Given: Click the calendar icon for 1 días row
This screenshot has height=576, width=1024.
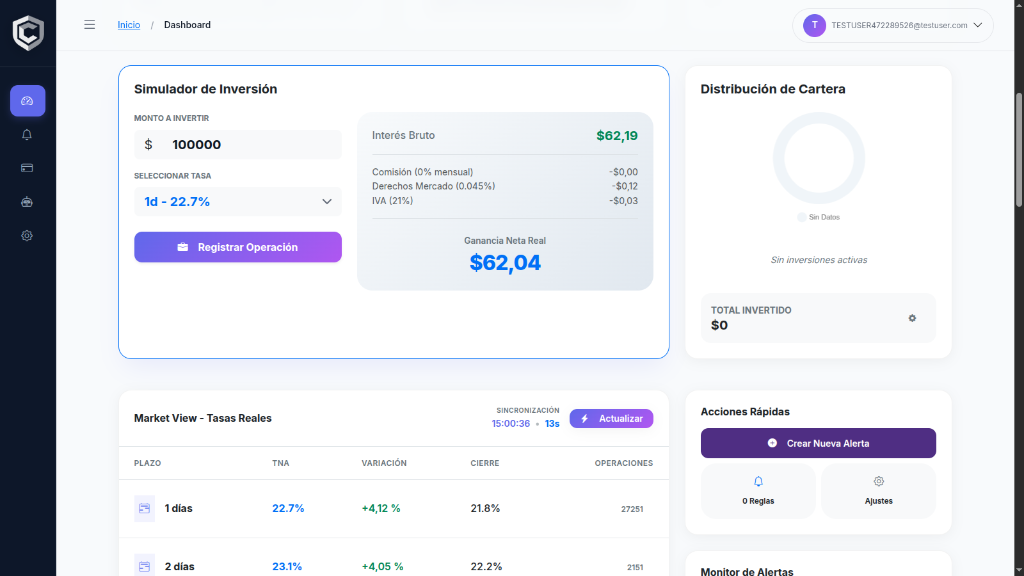Looking at the screenshot, I should (x=144, y=508).
